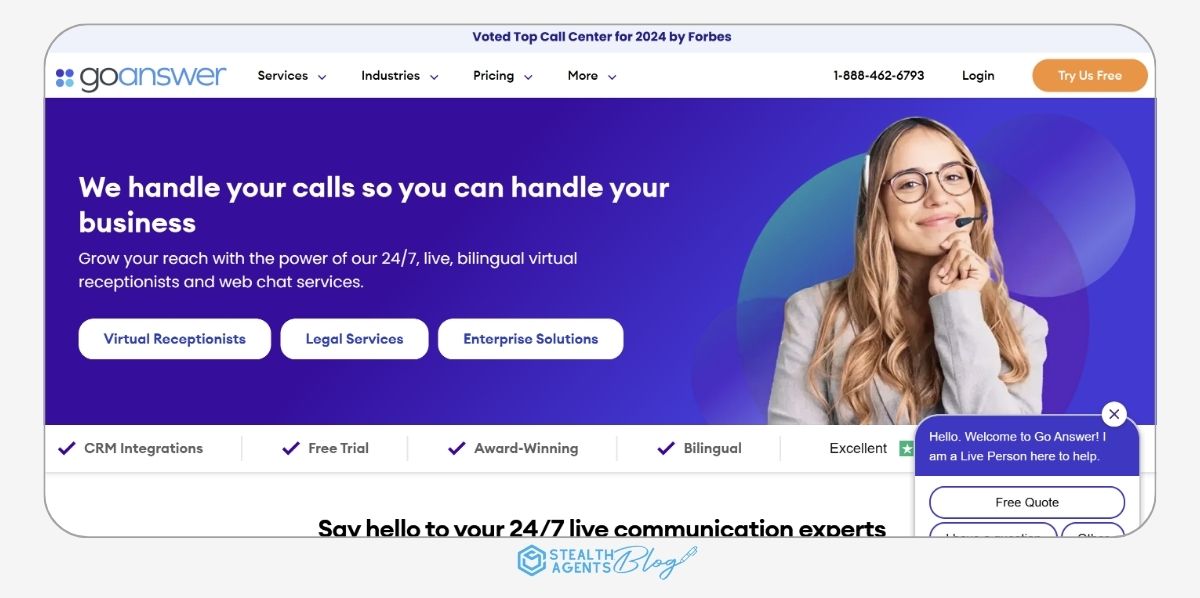Click the goanswer logo
The height and width of the screenshot is (598, 1200).
(141, 77)
